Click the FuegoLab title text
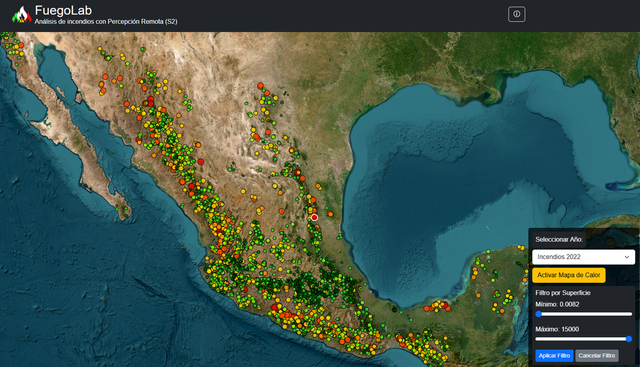640x367 pixels. (63, 10)
